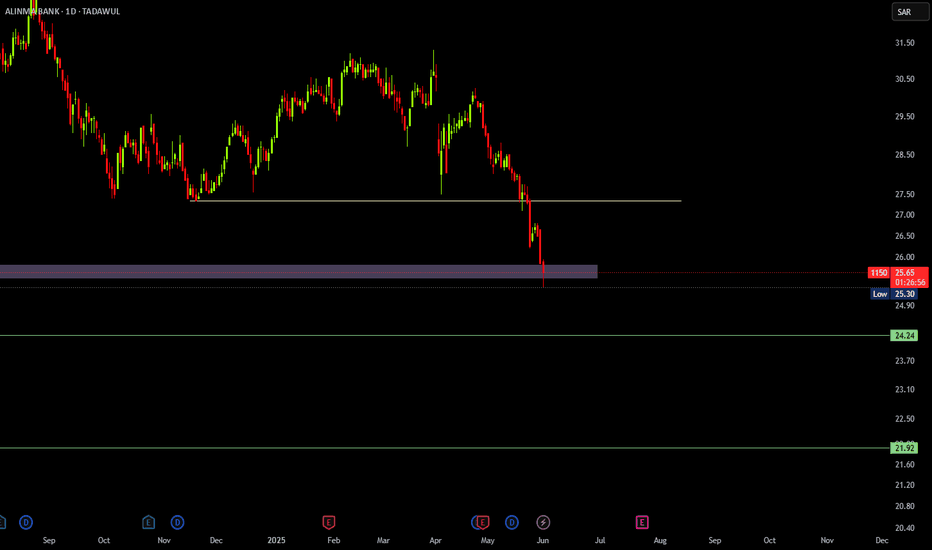Select the 24.24 green price level label
This screenshot has height=550, width=932.
click(x=904, y=335)
